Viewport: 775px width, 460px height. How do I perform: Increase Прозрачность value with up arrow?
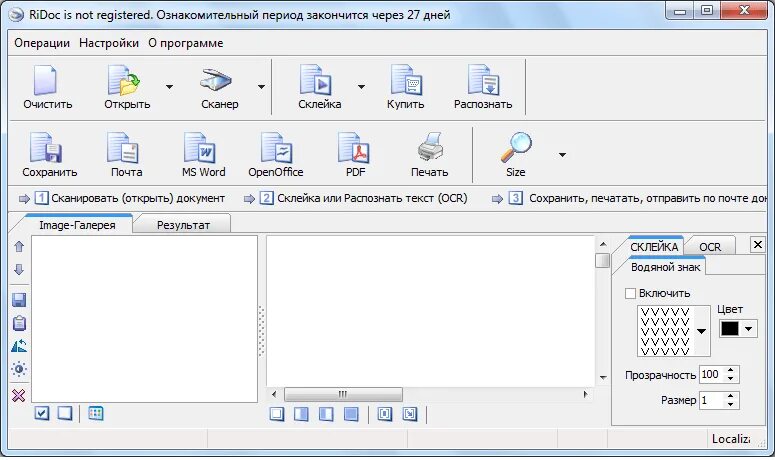coord(731,370)
